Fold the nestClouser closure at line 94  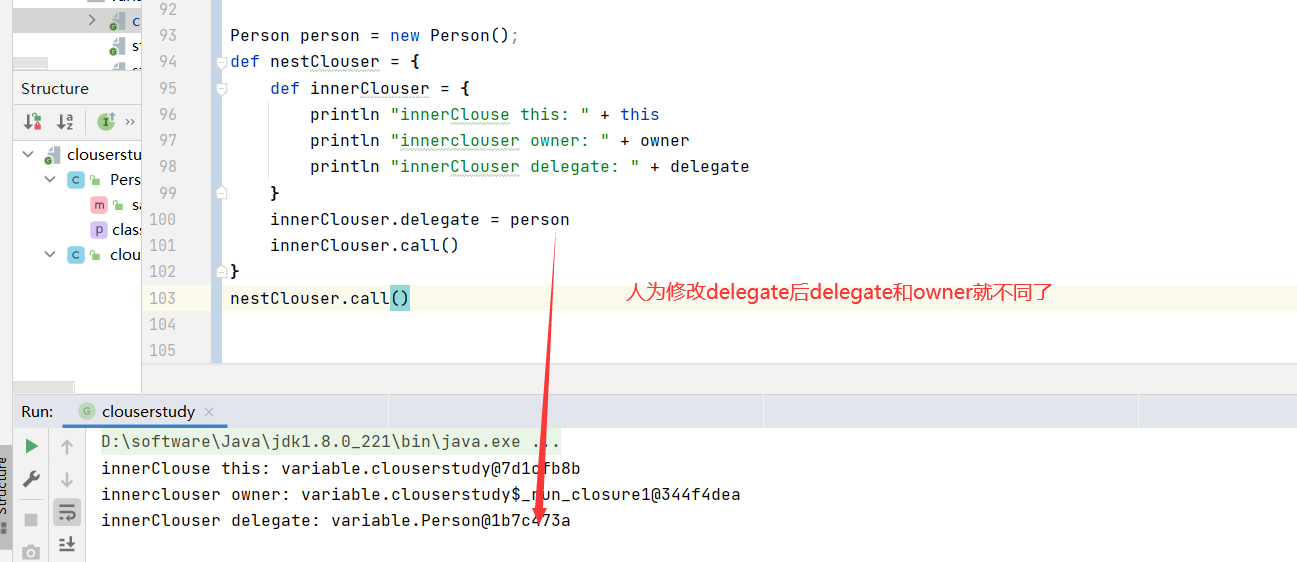tap(221, 62)
